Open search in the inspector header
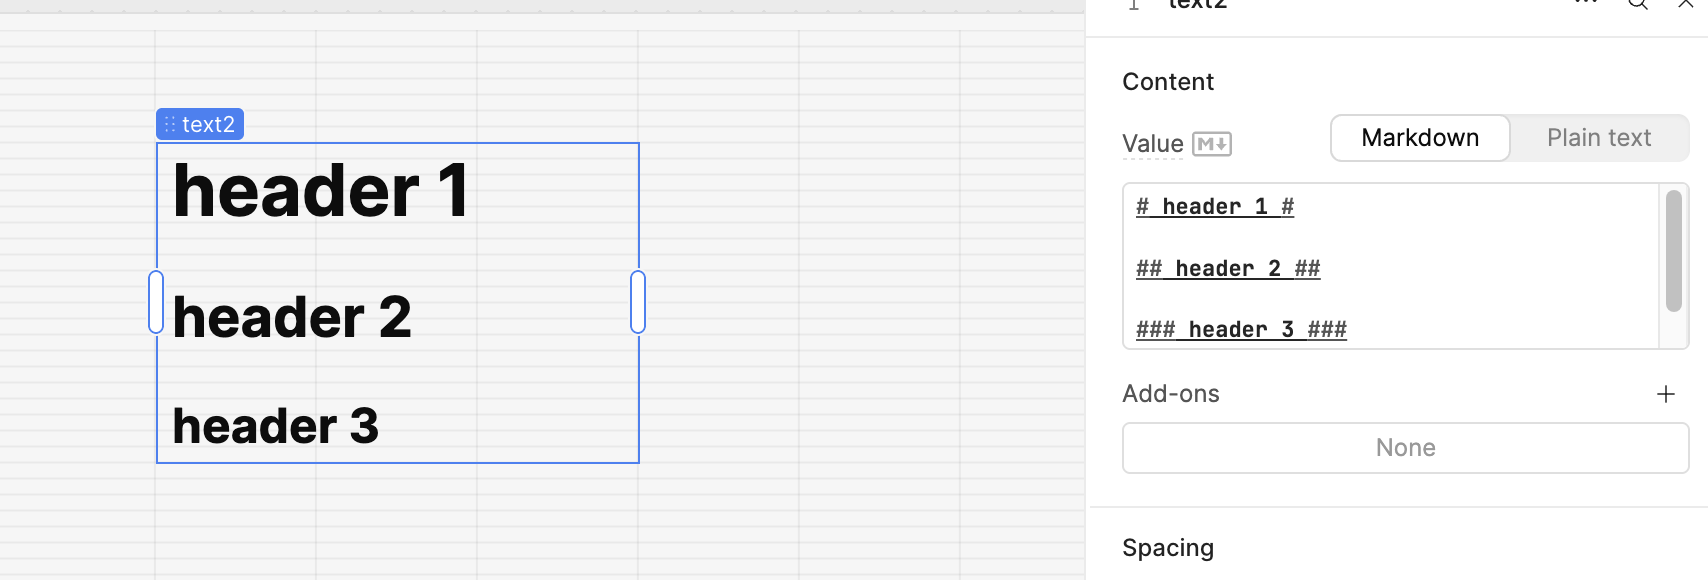 click(1638, 4)
